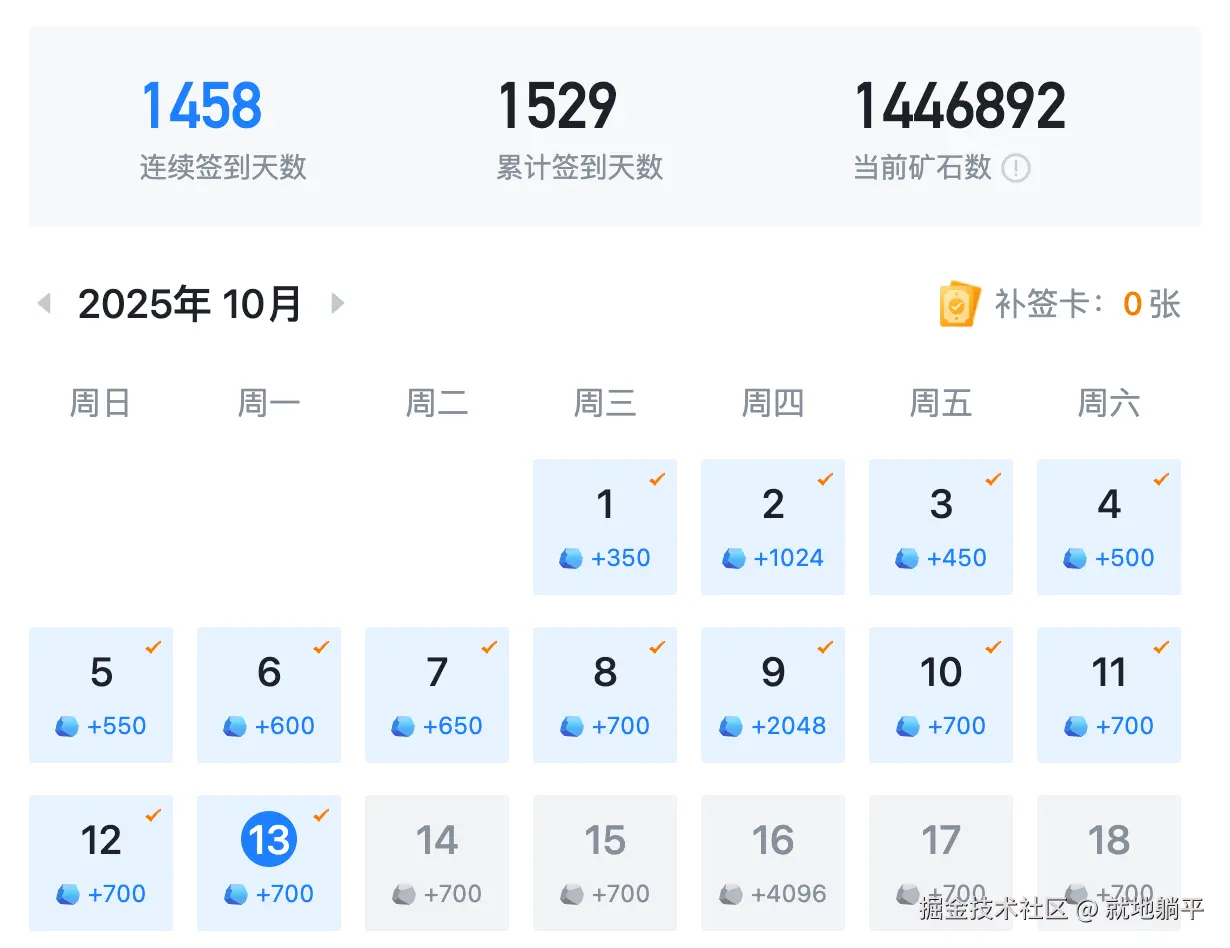The width and height of the screenshot is (1230, 948).
Task: Click the info icon beside 当前矿石数
Action: pos(1017,168)
